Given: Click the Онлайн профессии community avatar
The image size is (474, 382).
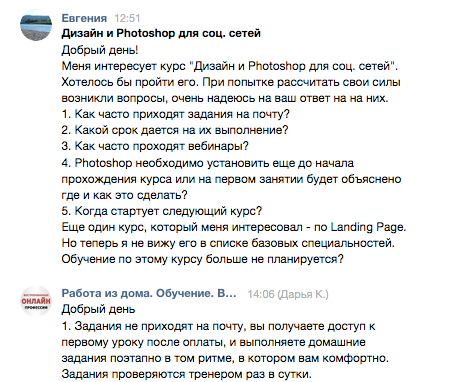Looking at the screenshot, I should 36,301.
